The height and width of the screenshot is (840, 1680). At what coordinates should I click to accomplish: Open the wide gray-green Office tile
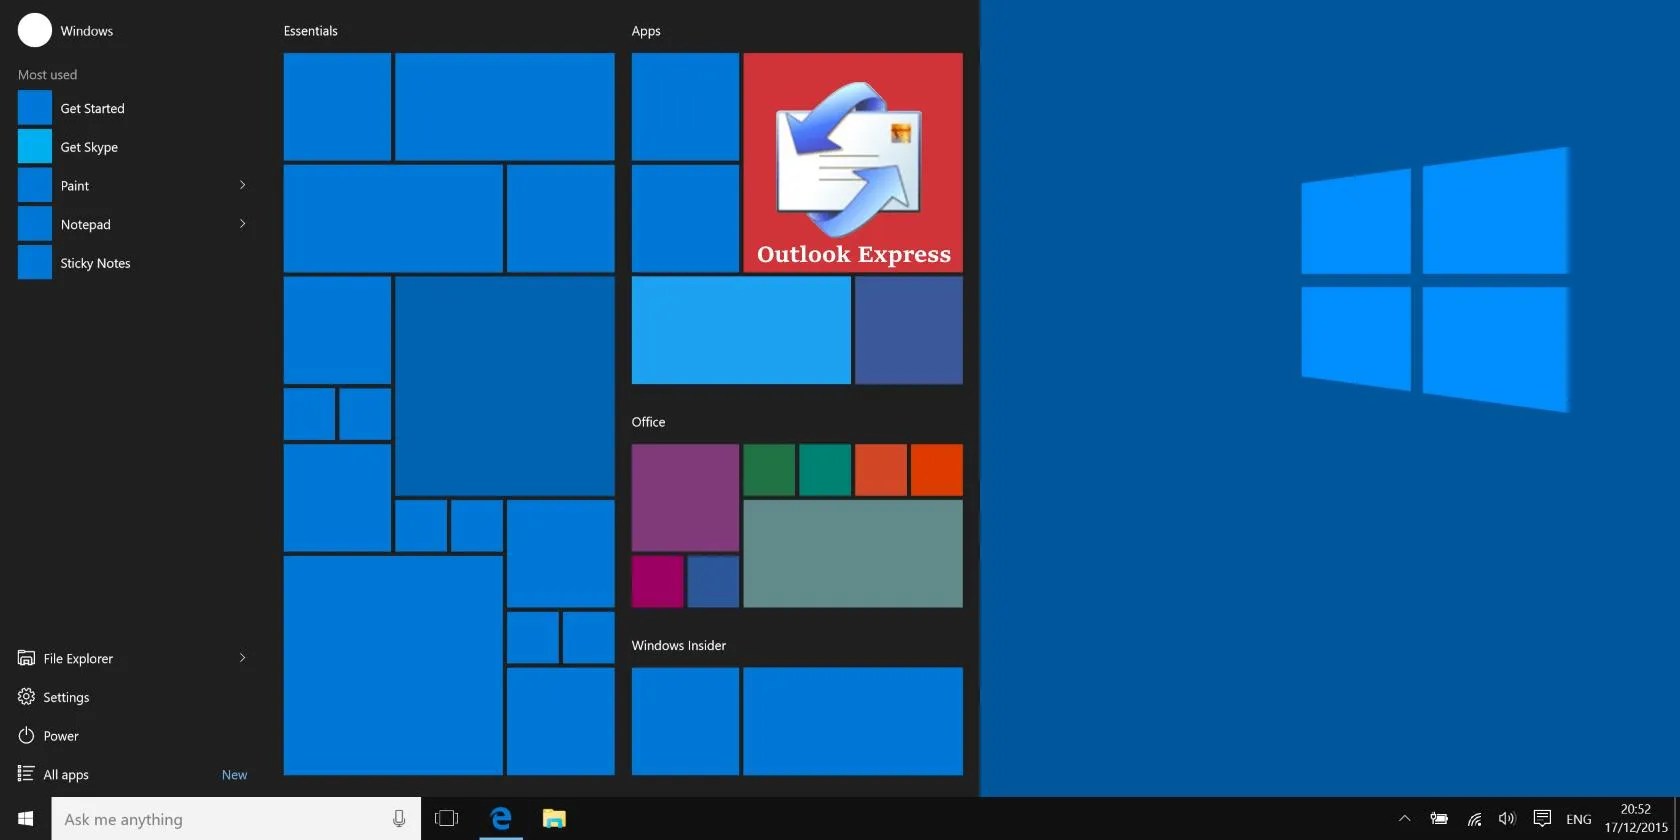click(x=853, y=554)
